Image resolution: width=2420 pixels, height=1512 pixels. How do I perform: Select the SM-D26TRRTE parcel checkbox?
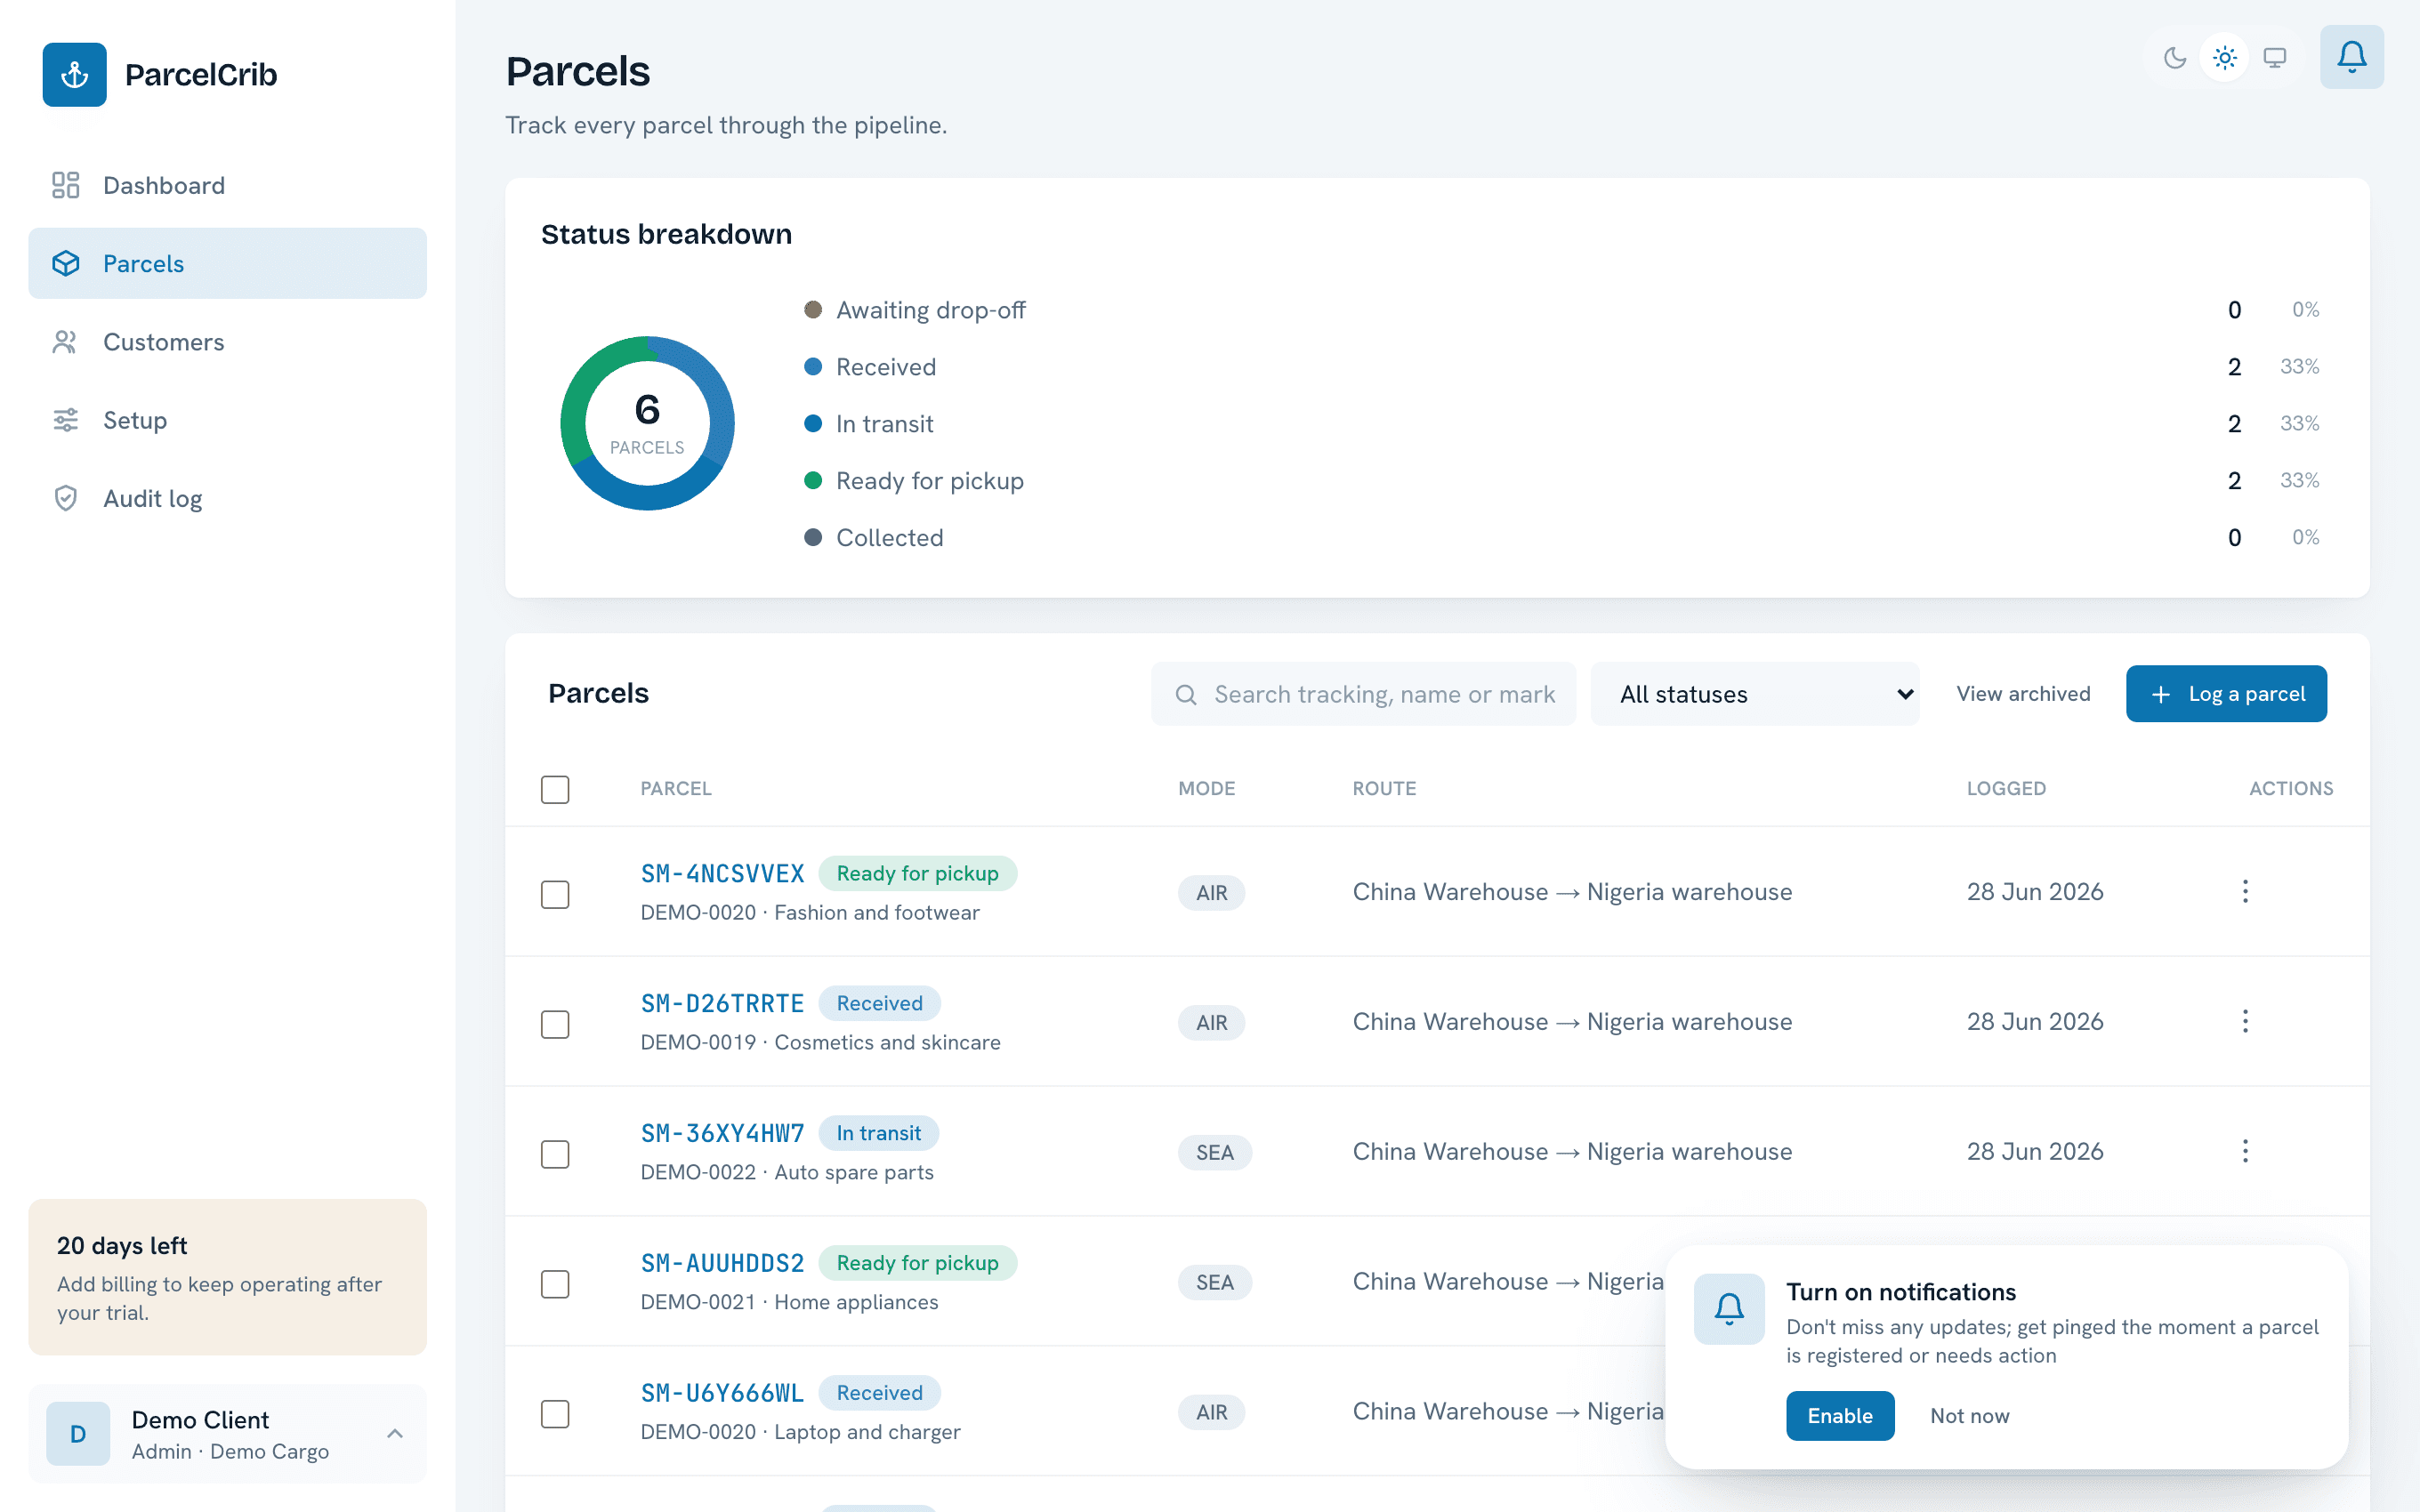pyautogui.click(x=555, y=1024)
